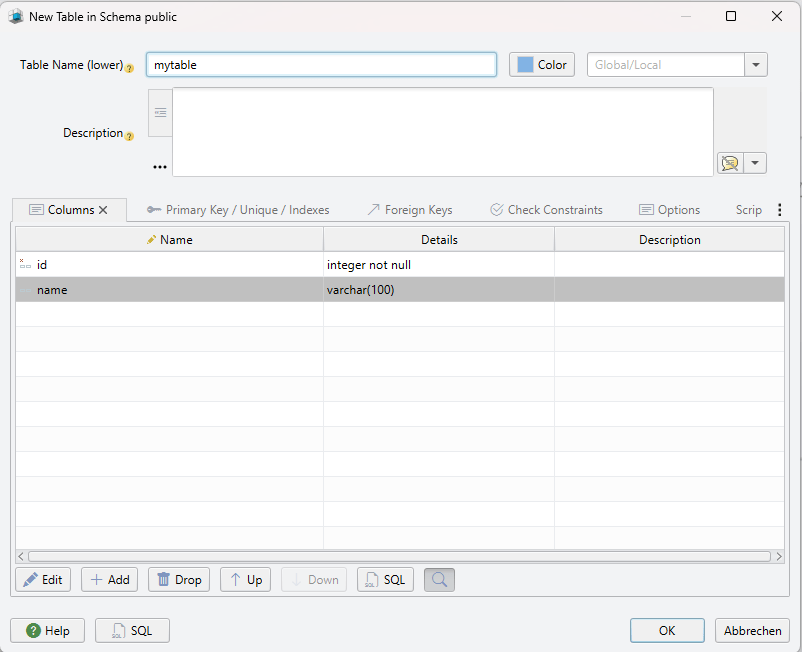Image resolution: width=802 pixels, height=652 pixels.
Task: Click the help question icon next to Table Name
Action: pos(129,68)
